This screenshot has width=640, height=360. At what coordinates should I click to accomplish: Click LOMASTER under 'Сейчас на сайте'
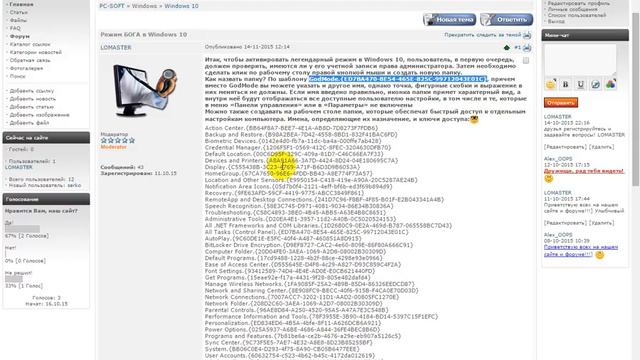(19, 167)
